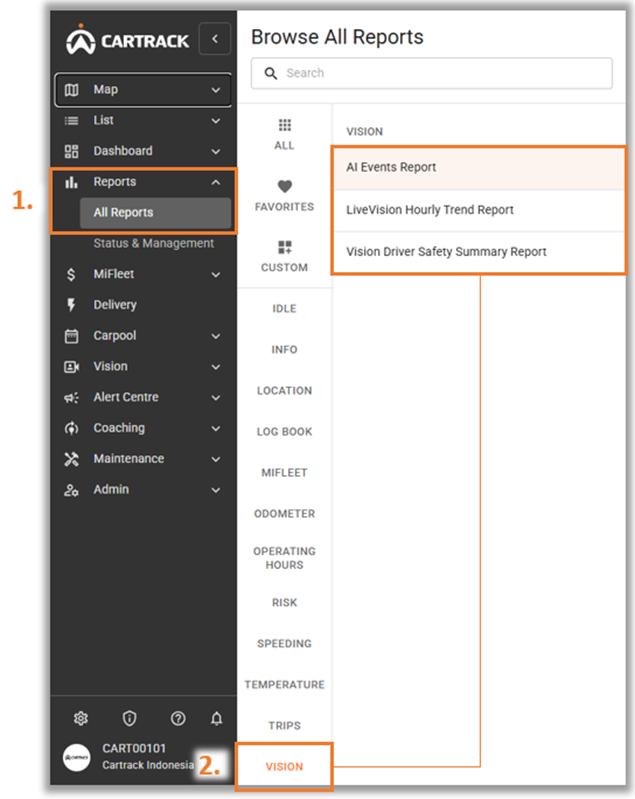This screenshot has height=799, width=635.
Task: Select the RISK report category
Action: 284,603
